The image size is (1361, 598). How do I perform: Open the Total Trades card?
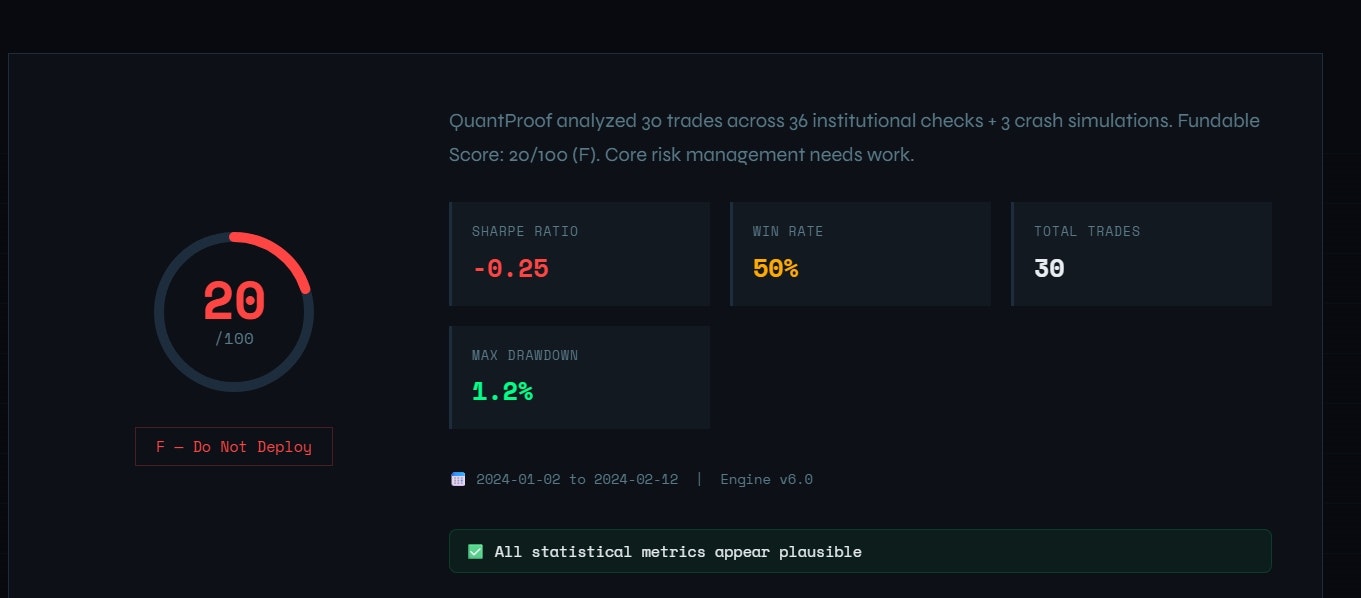1141,253
